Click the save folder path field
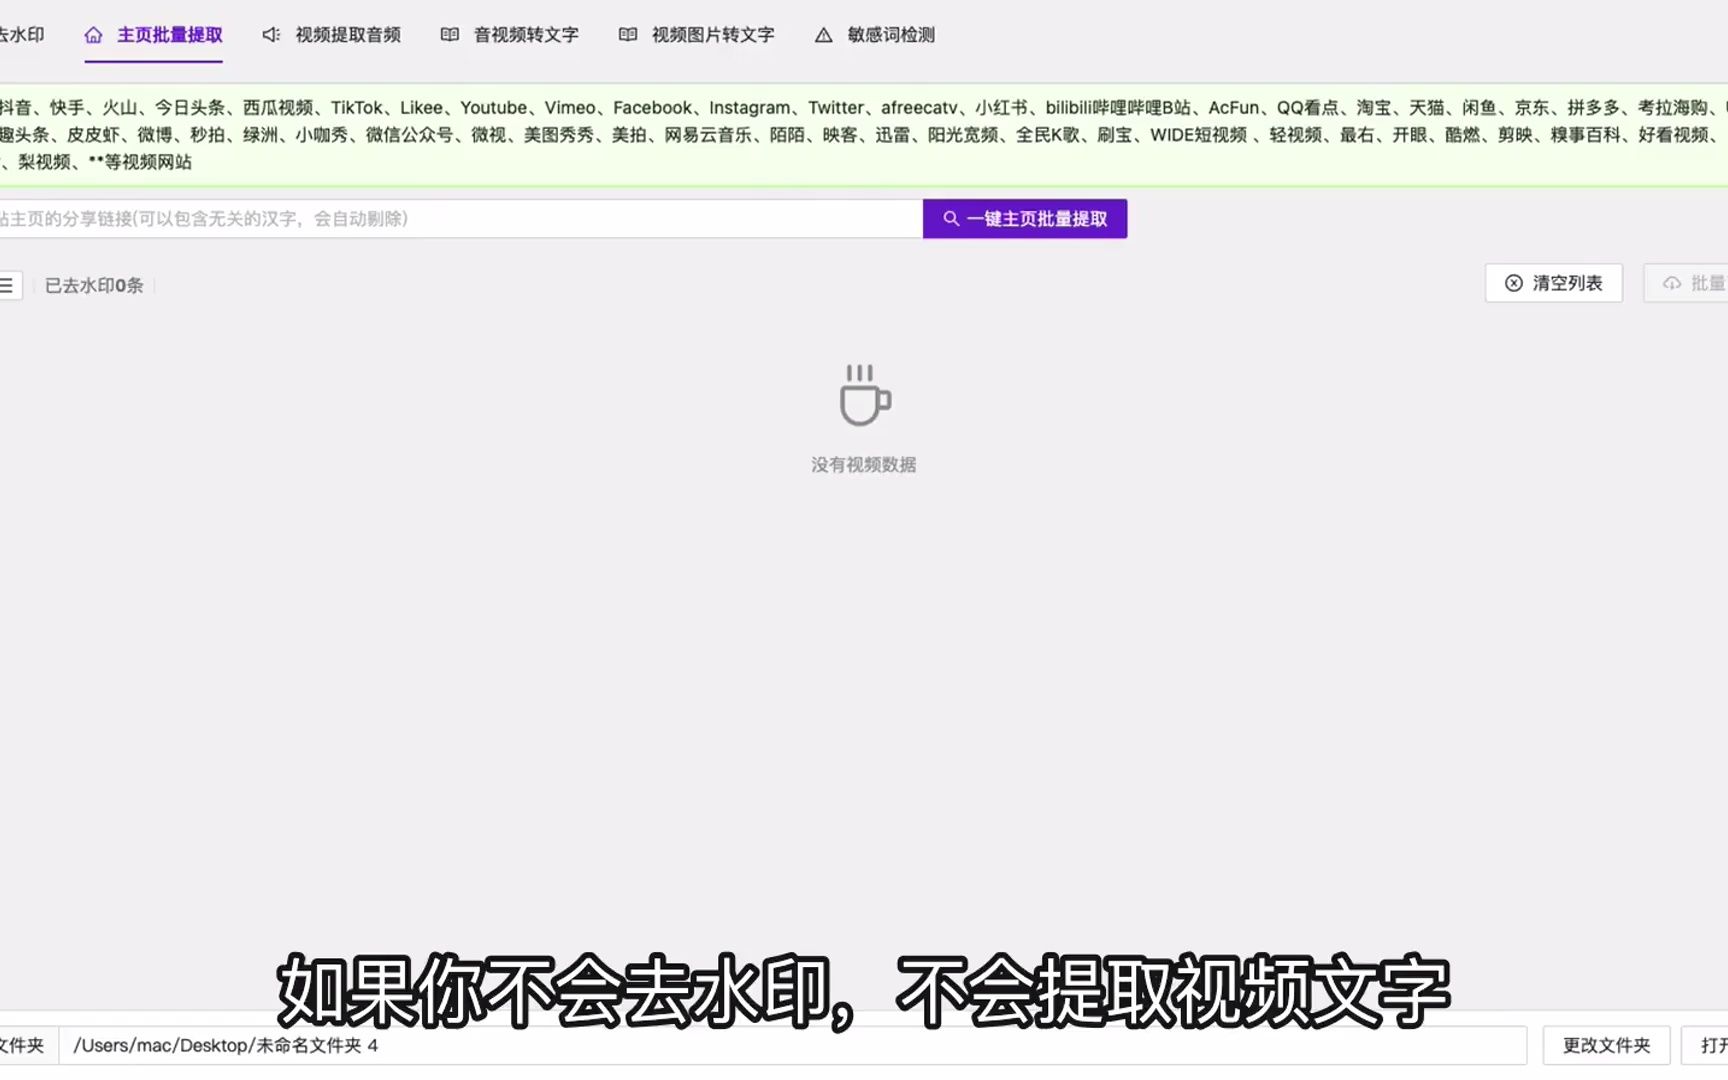This screenshot has width=1728, height=1080. tap(792, 1045)
